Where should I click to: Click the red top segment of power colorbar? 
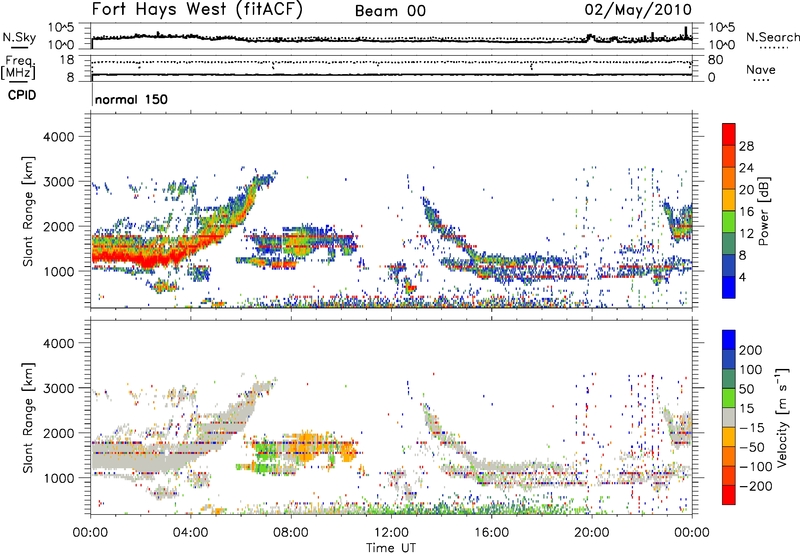[x=729, y=135]
